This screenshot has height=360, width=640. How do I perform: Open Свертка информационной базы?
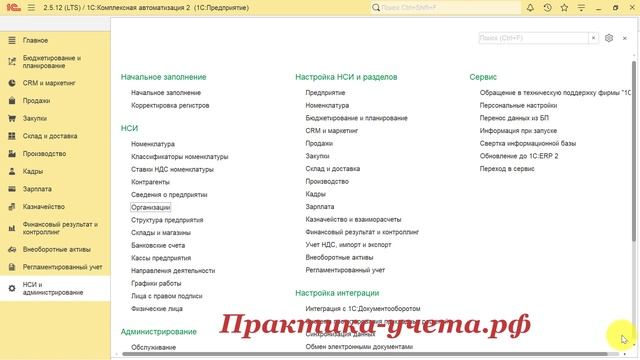(528, 143)
